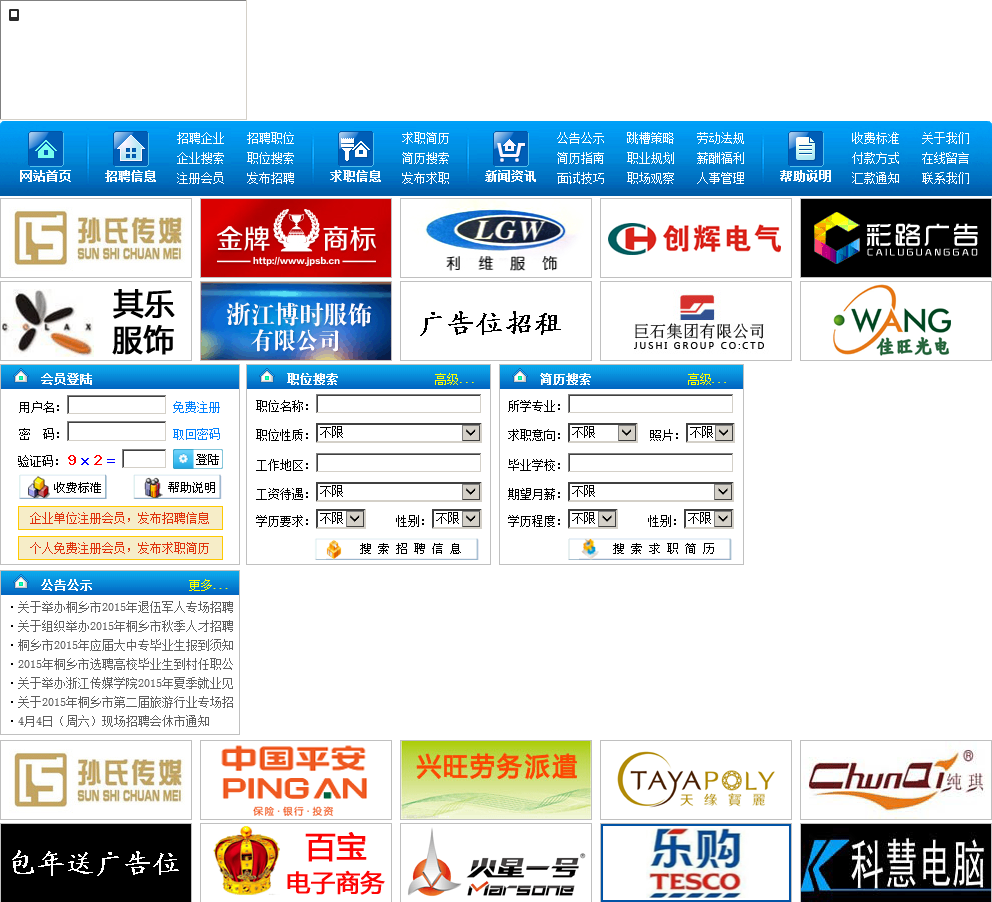Open notice 桐乡市2015年应届大中专毕业生报到须知

125,645
